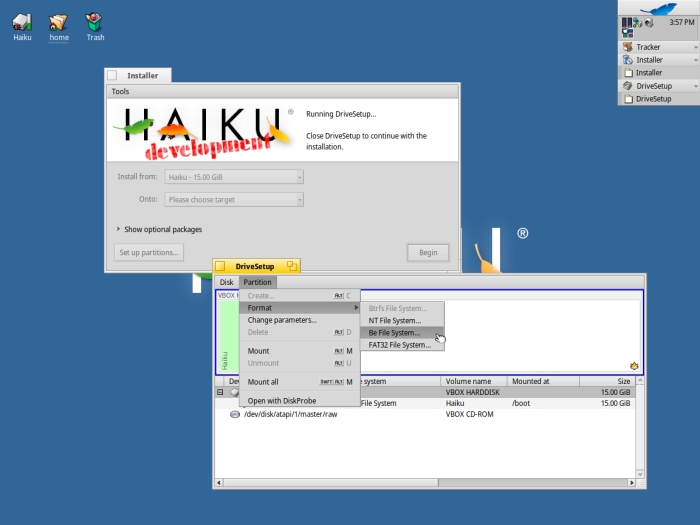Click the DriveSetup zoom icon on title tab
Image resolution: width=700 pixels, height=525 pixels.
[292, 266]
